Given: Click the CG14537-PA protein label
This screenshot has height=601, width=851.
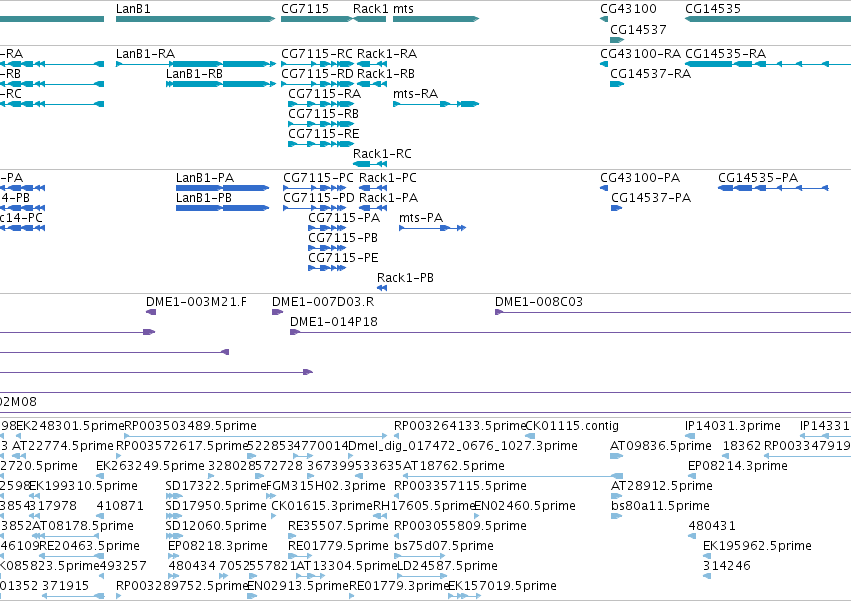Looking at the screenshot, I should (651, 198).
